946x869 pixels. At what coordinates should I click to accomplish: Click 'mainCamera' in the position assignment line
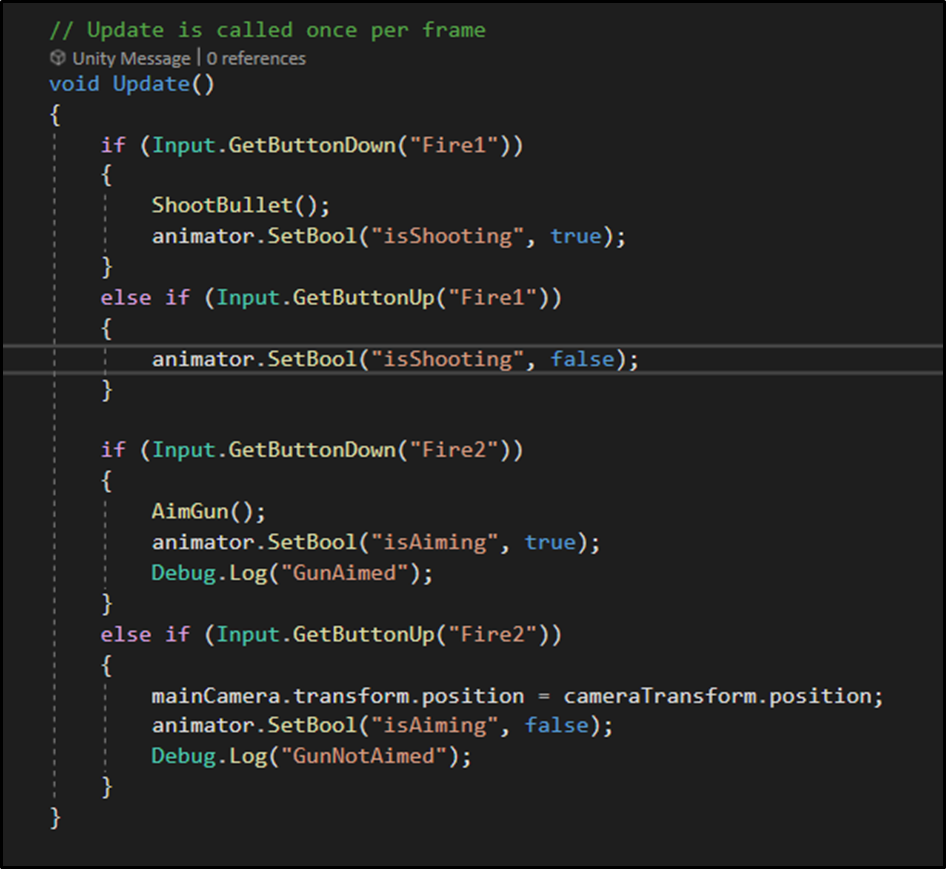click(x=215, y=696)
